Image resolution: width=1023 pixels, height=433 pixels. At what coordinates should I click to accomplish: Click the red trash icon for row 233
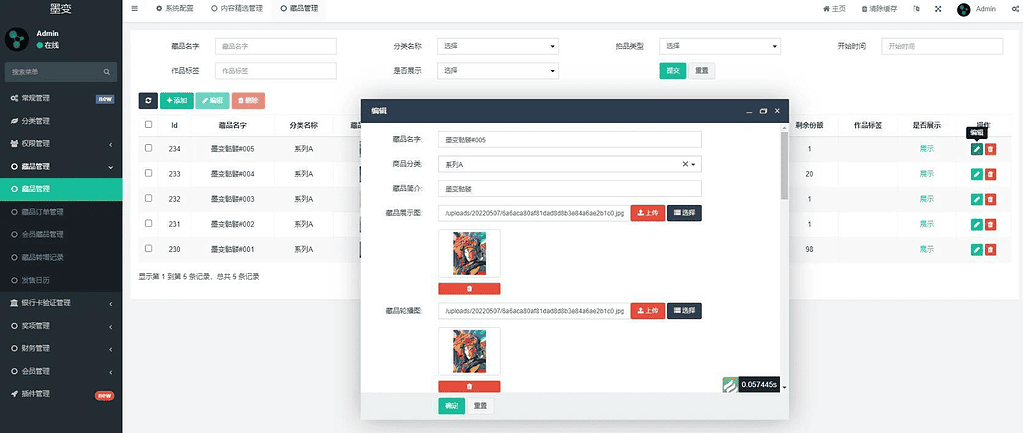990,173
